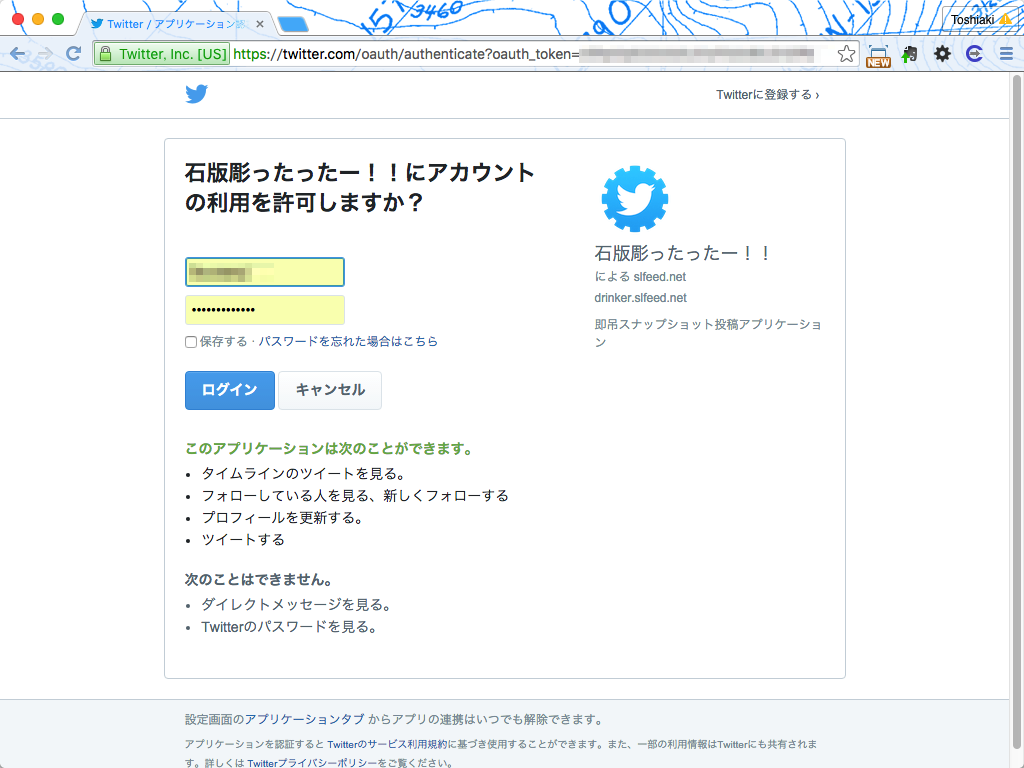Click the Twitterのパスワードを見る。 list item
1024x768 pixels.
[289, 627]
